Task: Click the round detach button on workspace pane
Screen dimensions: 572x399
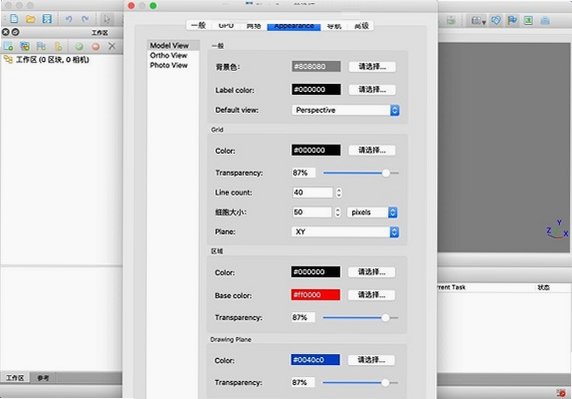Action: pyautogui.click(x=15, y=32)
